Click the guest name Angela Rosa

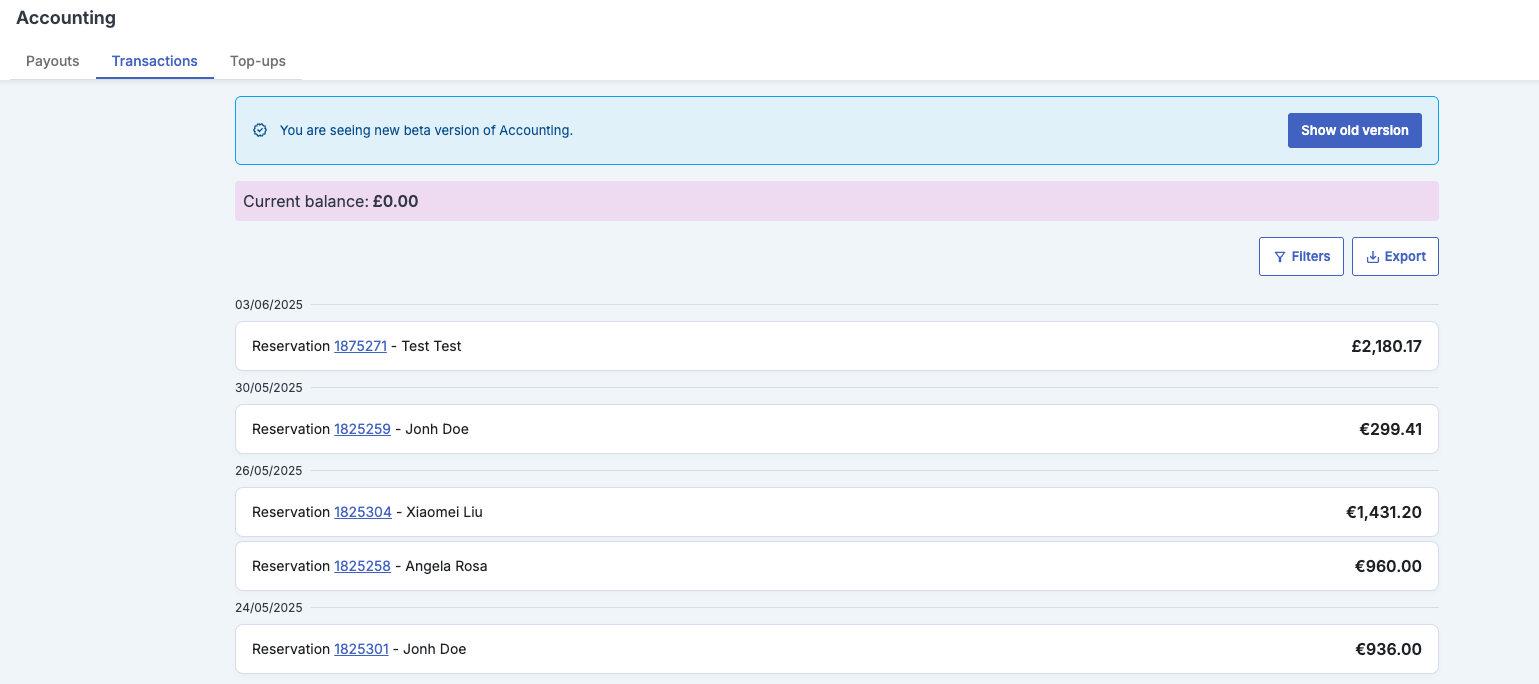click(446, 566)
